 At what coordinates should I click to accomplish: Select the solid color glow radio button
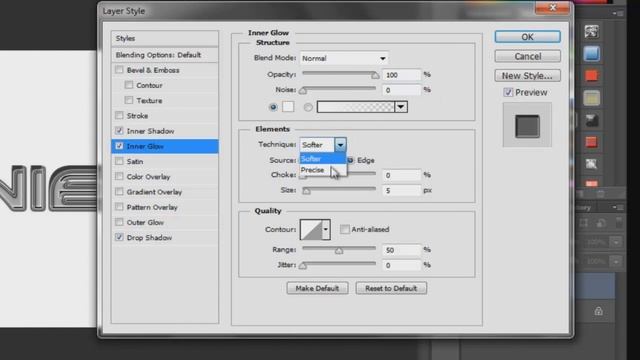tap(273, 107)
